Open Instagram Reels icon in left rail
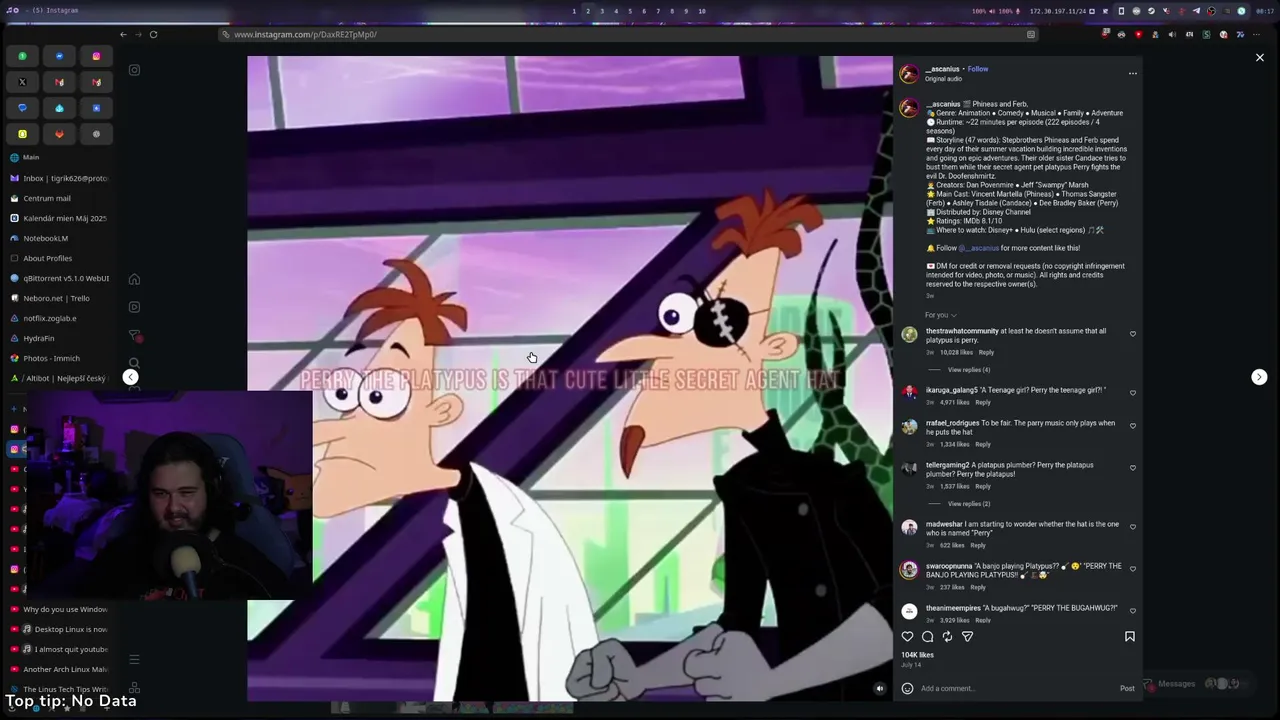 (x=134, y=307)
